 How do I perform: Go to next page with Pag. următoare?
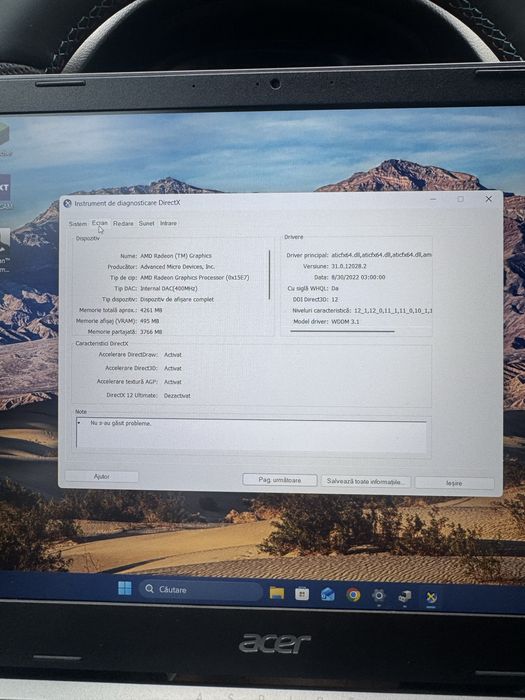coord(280,480)
